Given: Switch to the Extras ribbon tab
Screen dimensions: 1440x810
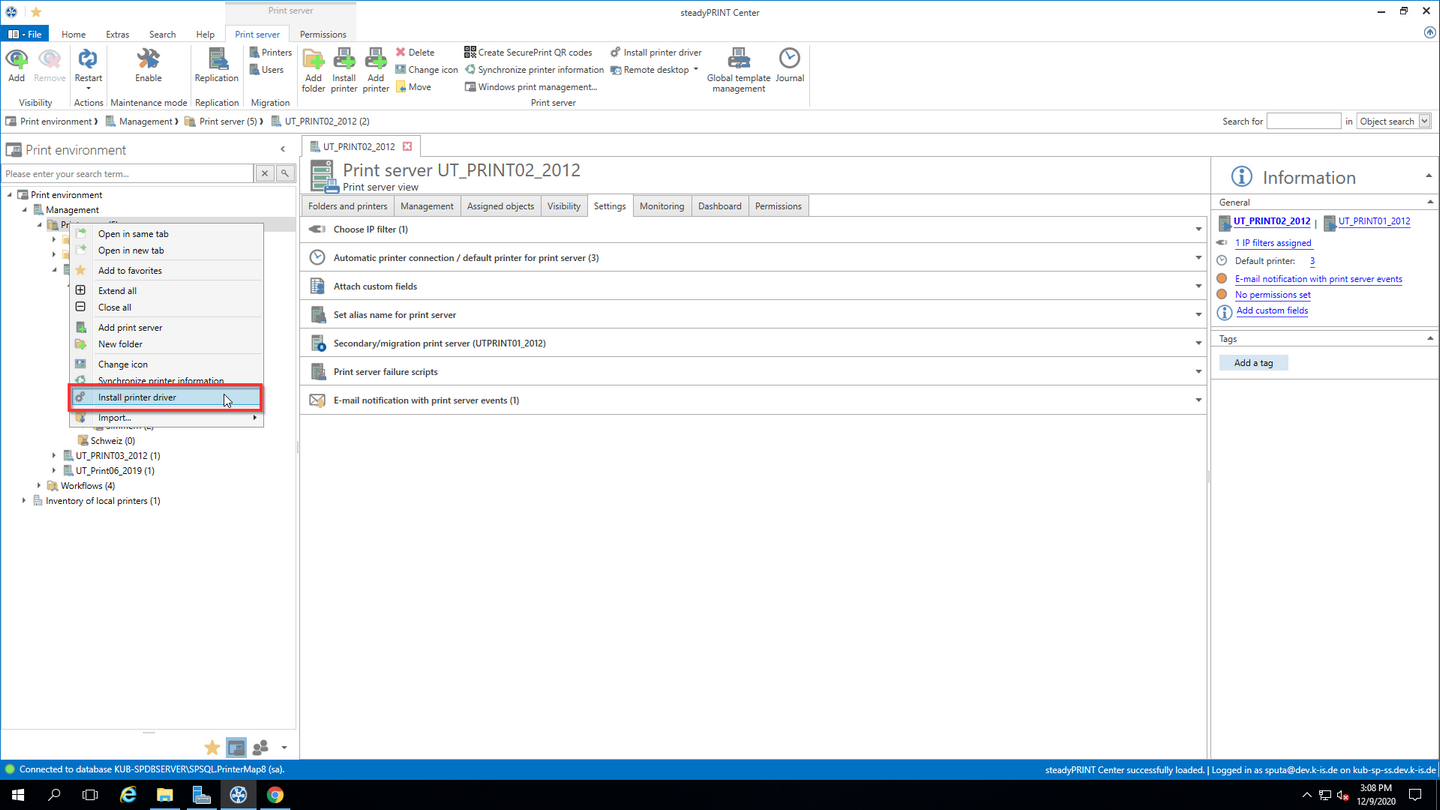Looking at the screenshot, I should 117,34.
